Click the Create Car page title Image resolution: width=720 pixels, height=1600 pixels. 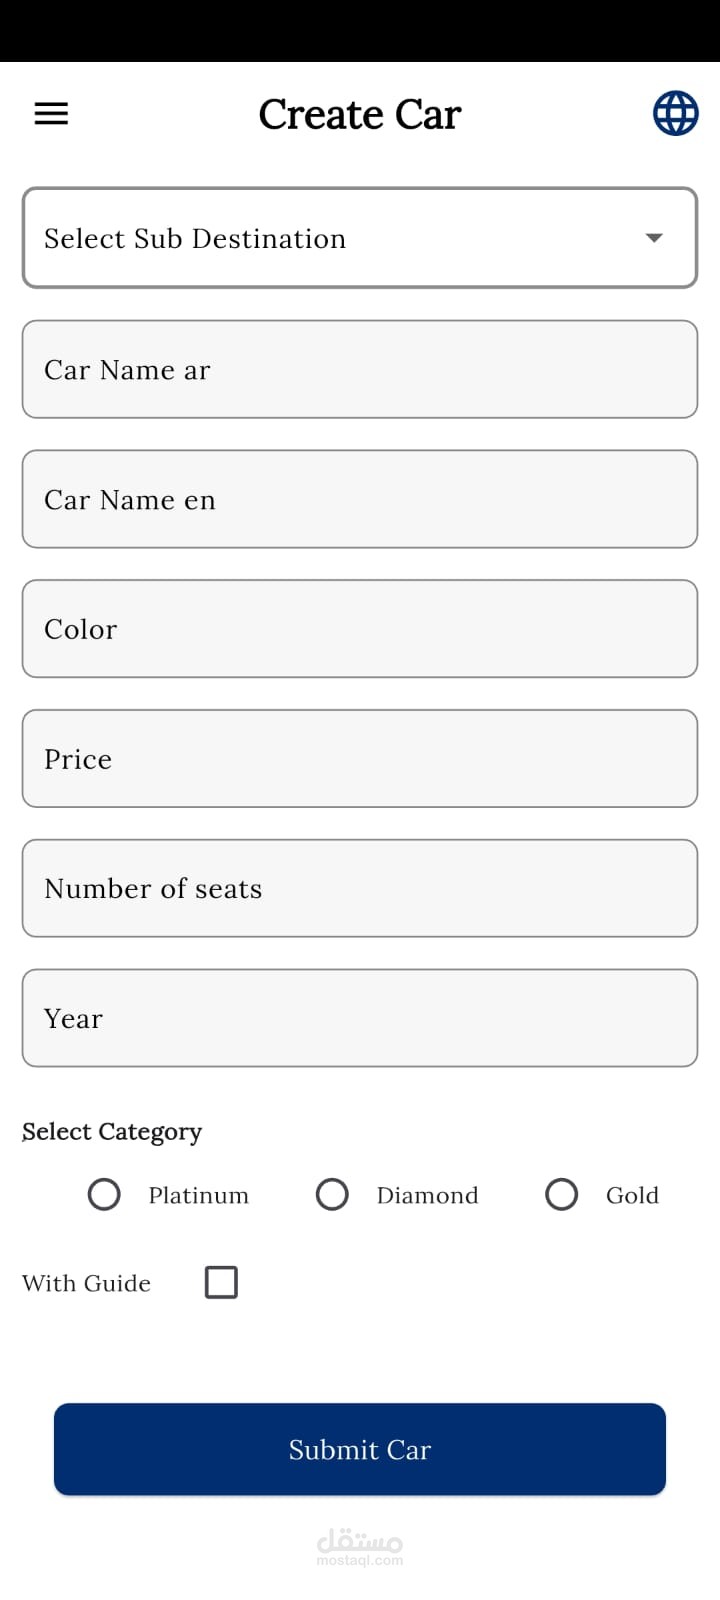coord(360,114)
